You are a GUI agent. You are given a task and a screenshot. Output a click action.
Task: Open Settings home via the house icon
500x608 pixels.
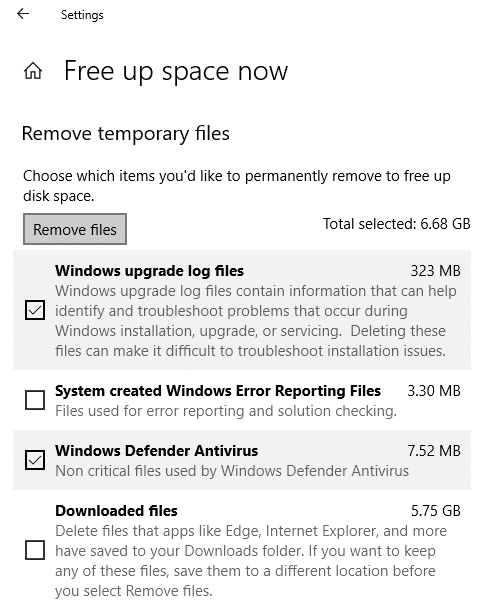pyautogui.click(x=33, y=71)
